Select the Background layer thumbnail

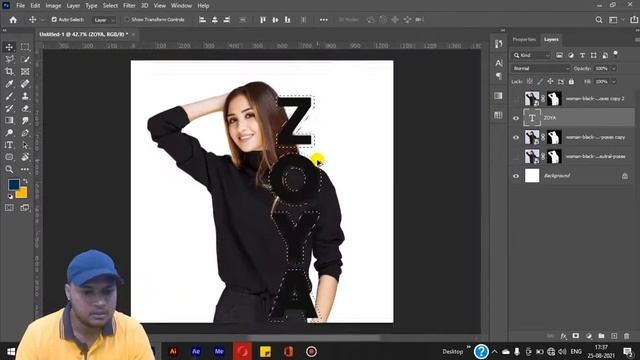click(532, 176)
